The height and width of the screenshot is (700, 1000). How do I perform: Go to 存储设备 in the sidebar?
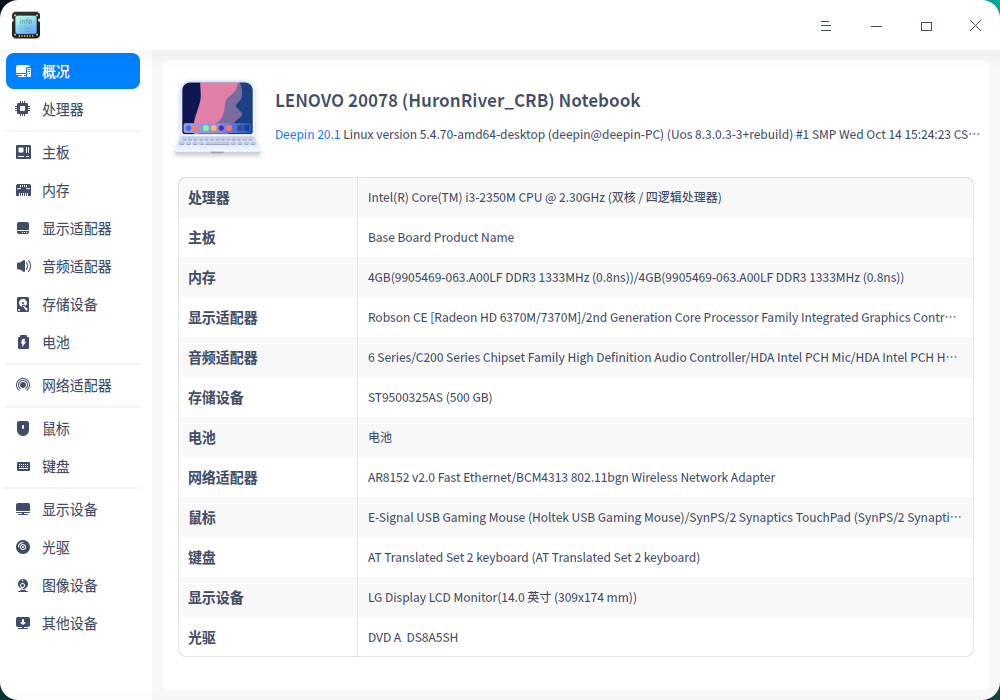[73, 305]
